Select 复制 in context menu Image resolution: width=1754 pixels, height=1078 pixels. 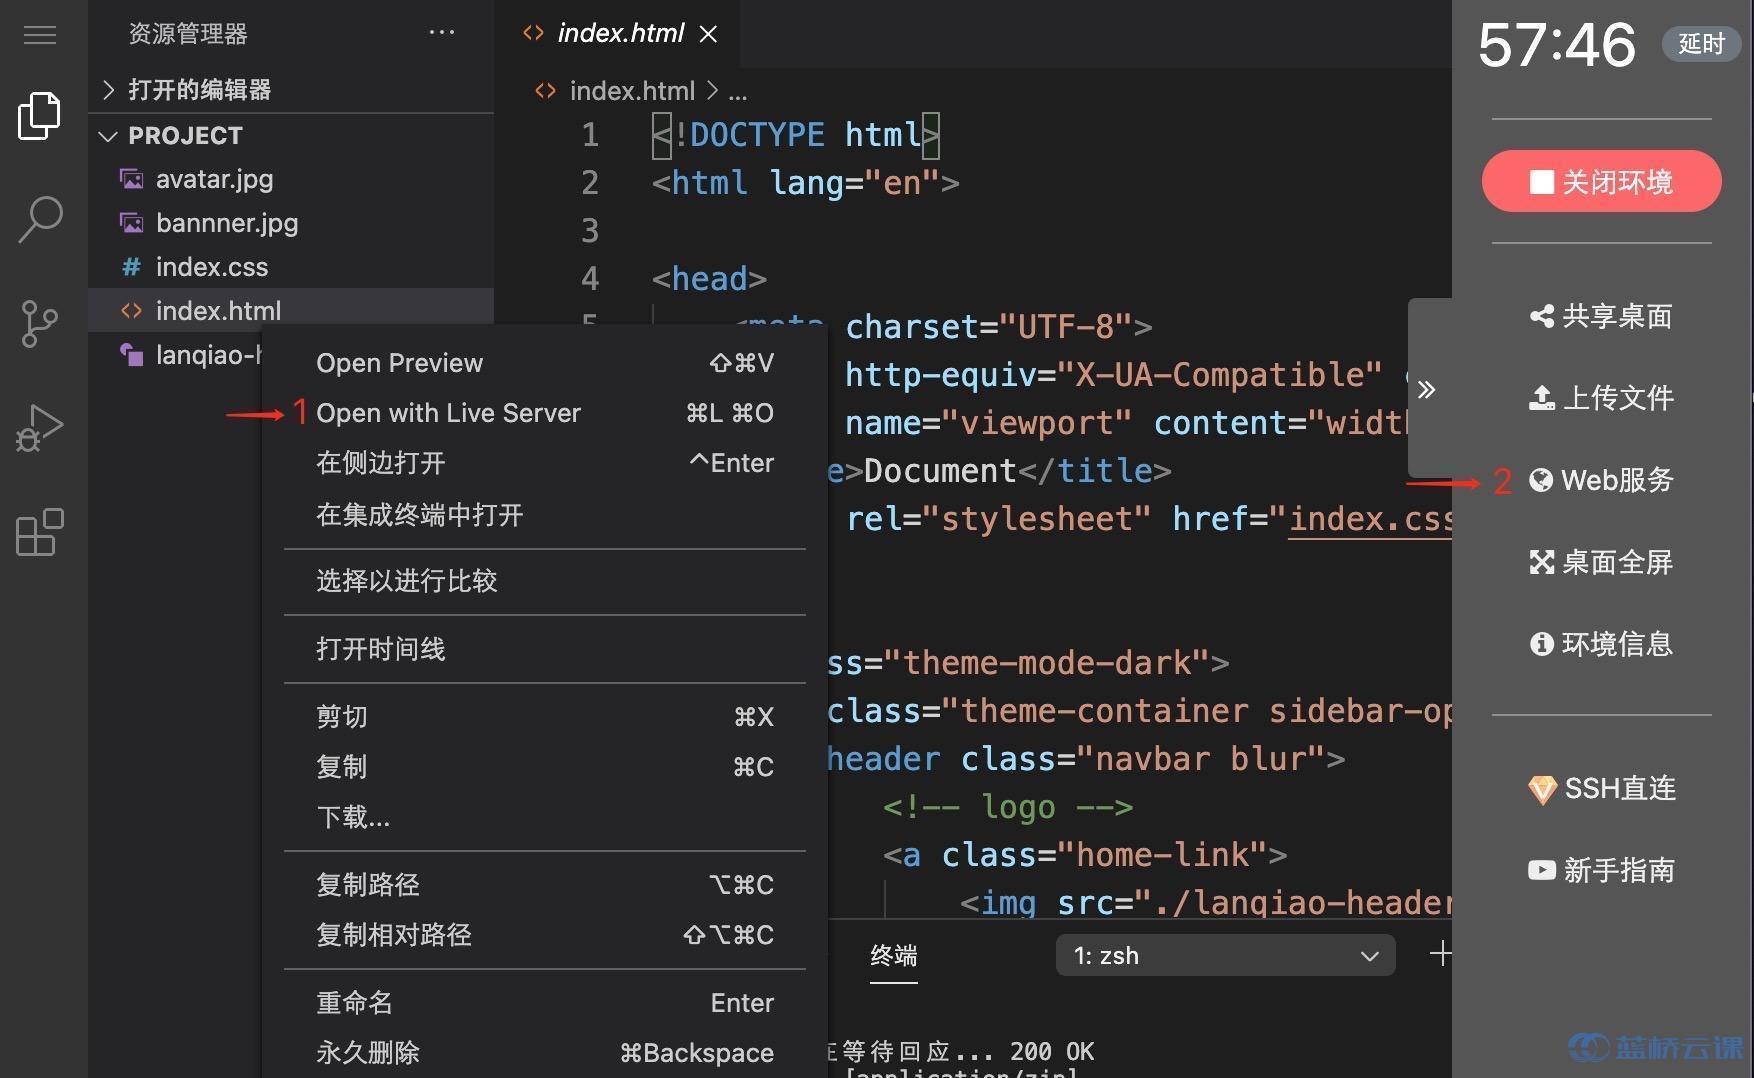pos(545,767)
